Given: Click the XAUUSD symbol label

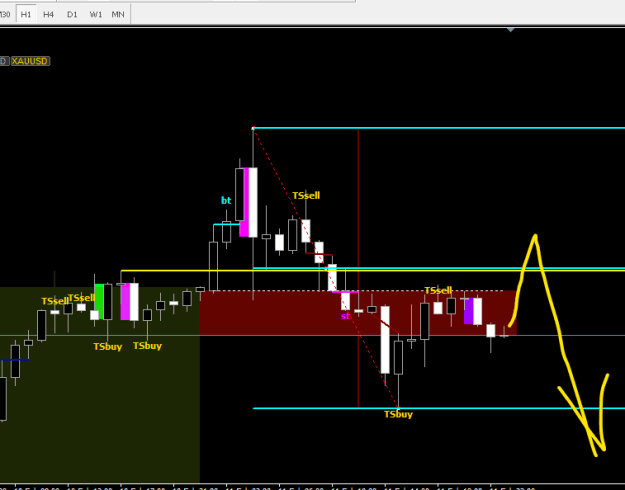Looking at the screenshot, I should pyautogui.click(x=30, y=61).
